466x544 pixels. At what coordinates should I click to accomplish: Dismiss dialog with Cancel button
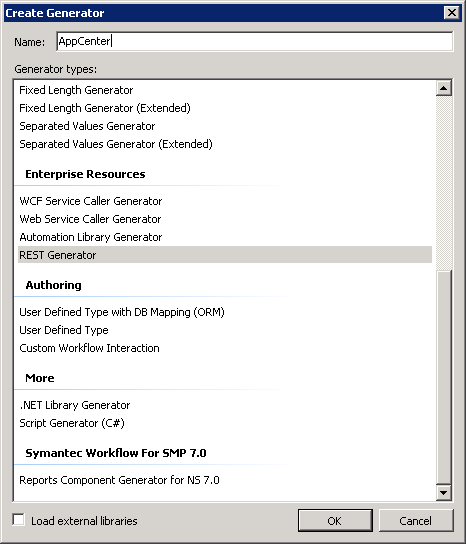point(416,520)
